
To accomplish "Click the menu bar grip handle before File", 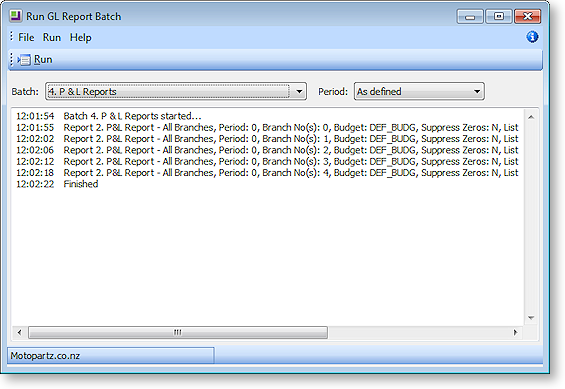I will click(12, 36).
